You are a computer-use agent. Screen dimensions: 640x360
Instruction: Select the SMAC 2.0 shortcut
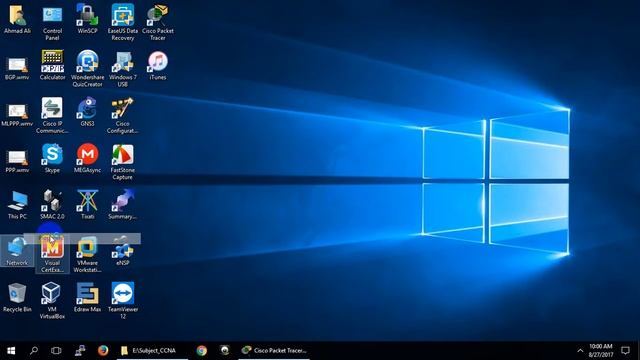[x=52, y=205]
